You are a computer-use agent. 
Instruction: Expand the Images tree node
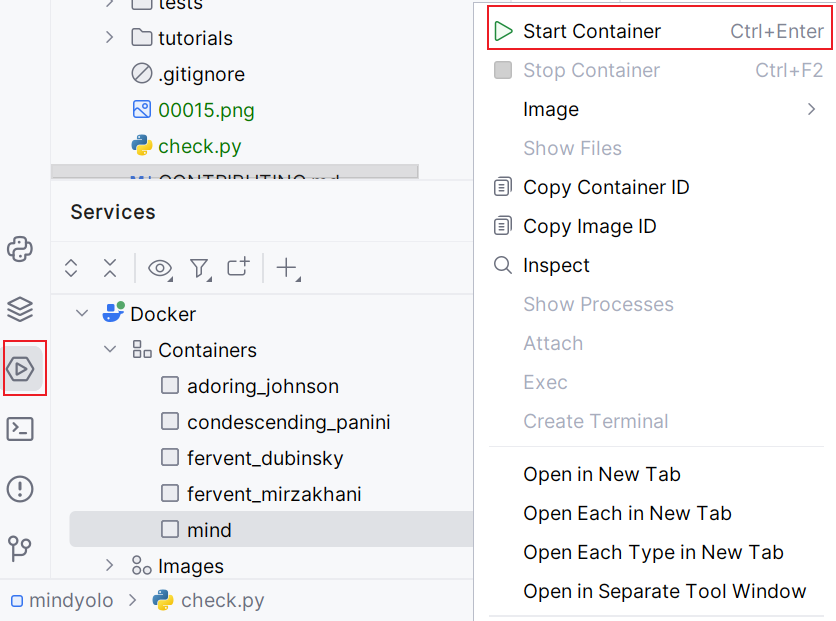point(110,566)
